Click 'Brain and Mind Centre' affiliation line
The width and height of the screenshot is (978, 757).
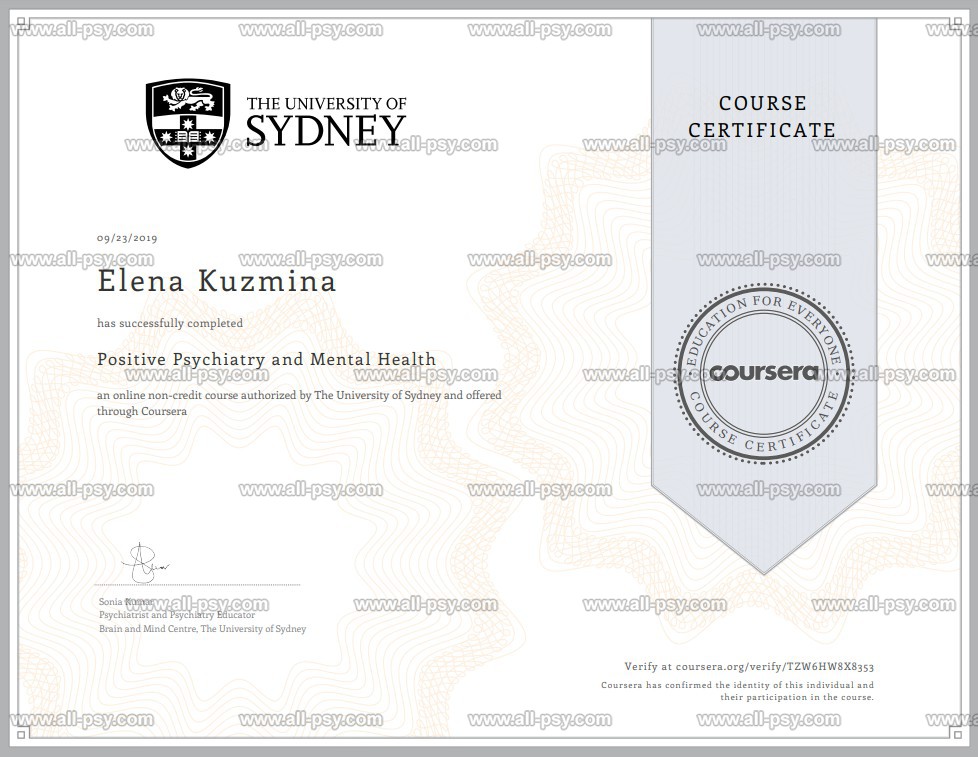pos(203,629)
